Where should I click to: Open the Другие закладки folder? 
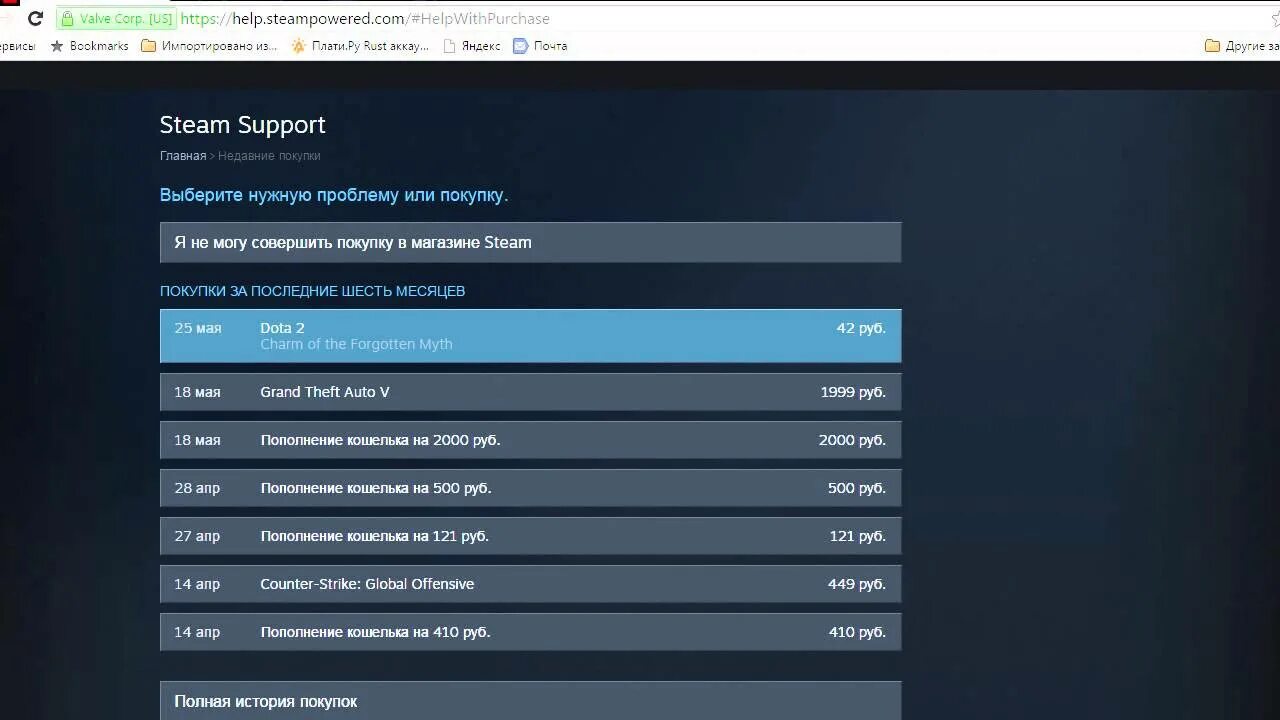click(x=1242, y=46)
